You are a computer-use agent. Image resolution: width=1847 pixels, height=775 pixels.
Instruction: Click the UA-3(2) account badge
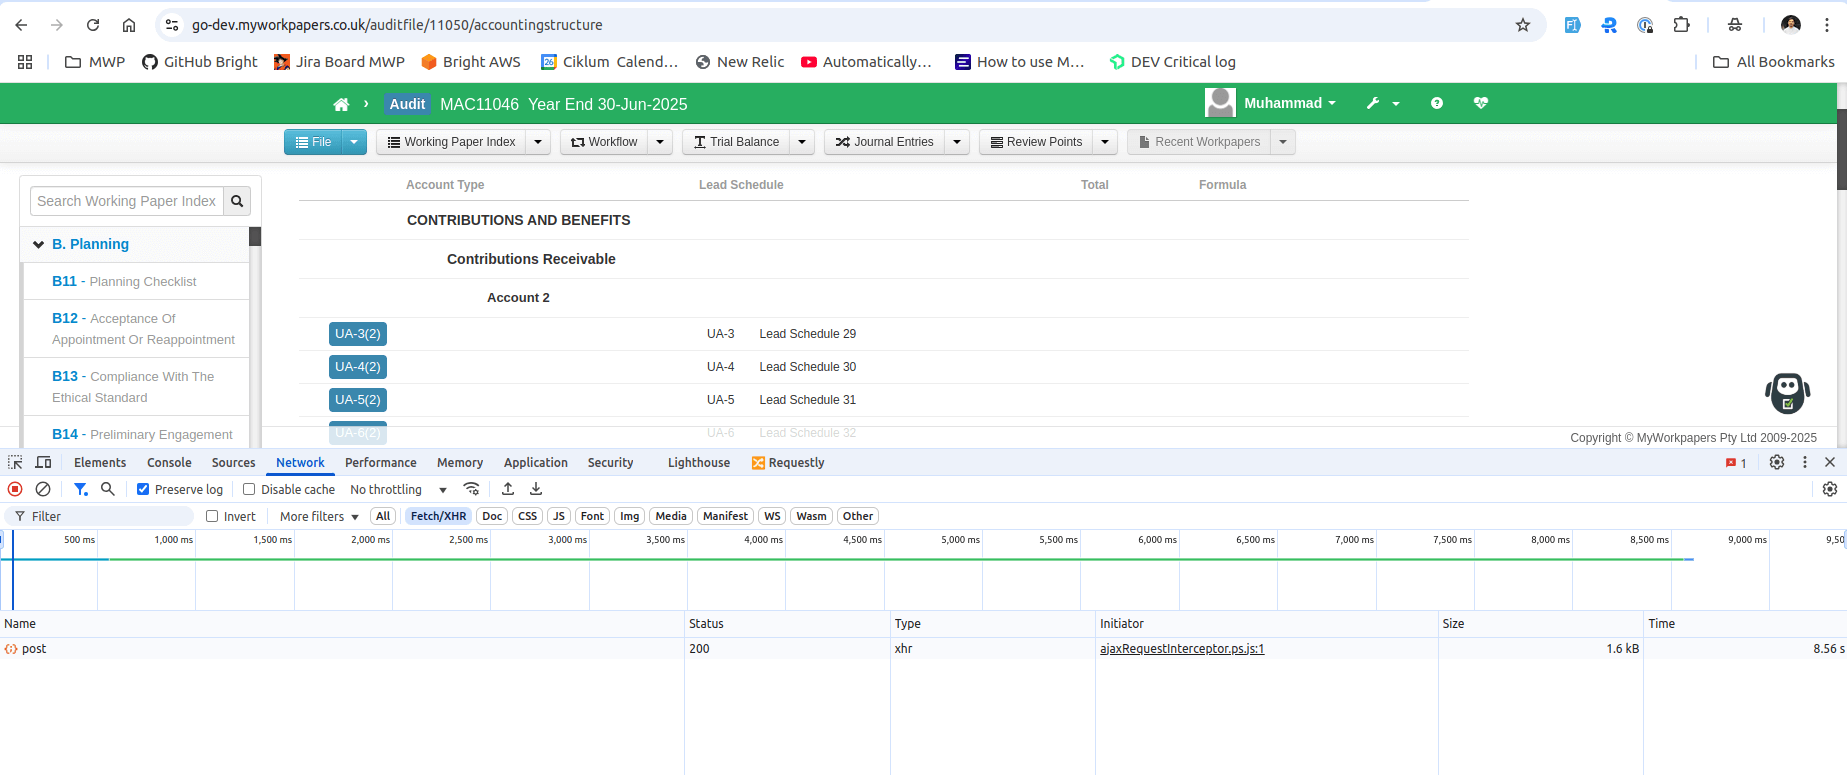pos(358,334)
